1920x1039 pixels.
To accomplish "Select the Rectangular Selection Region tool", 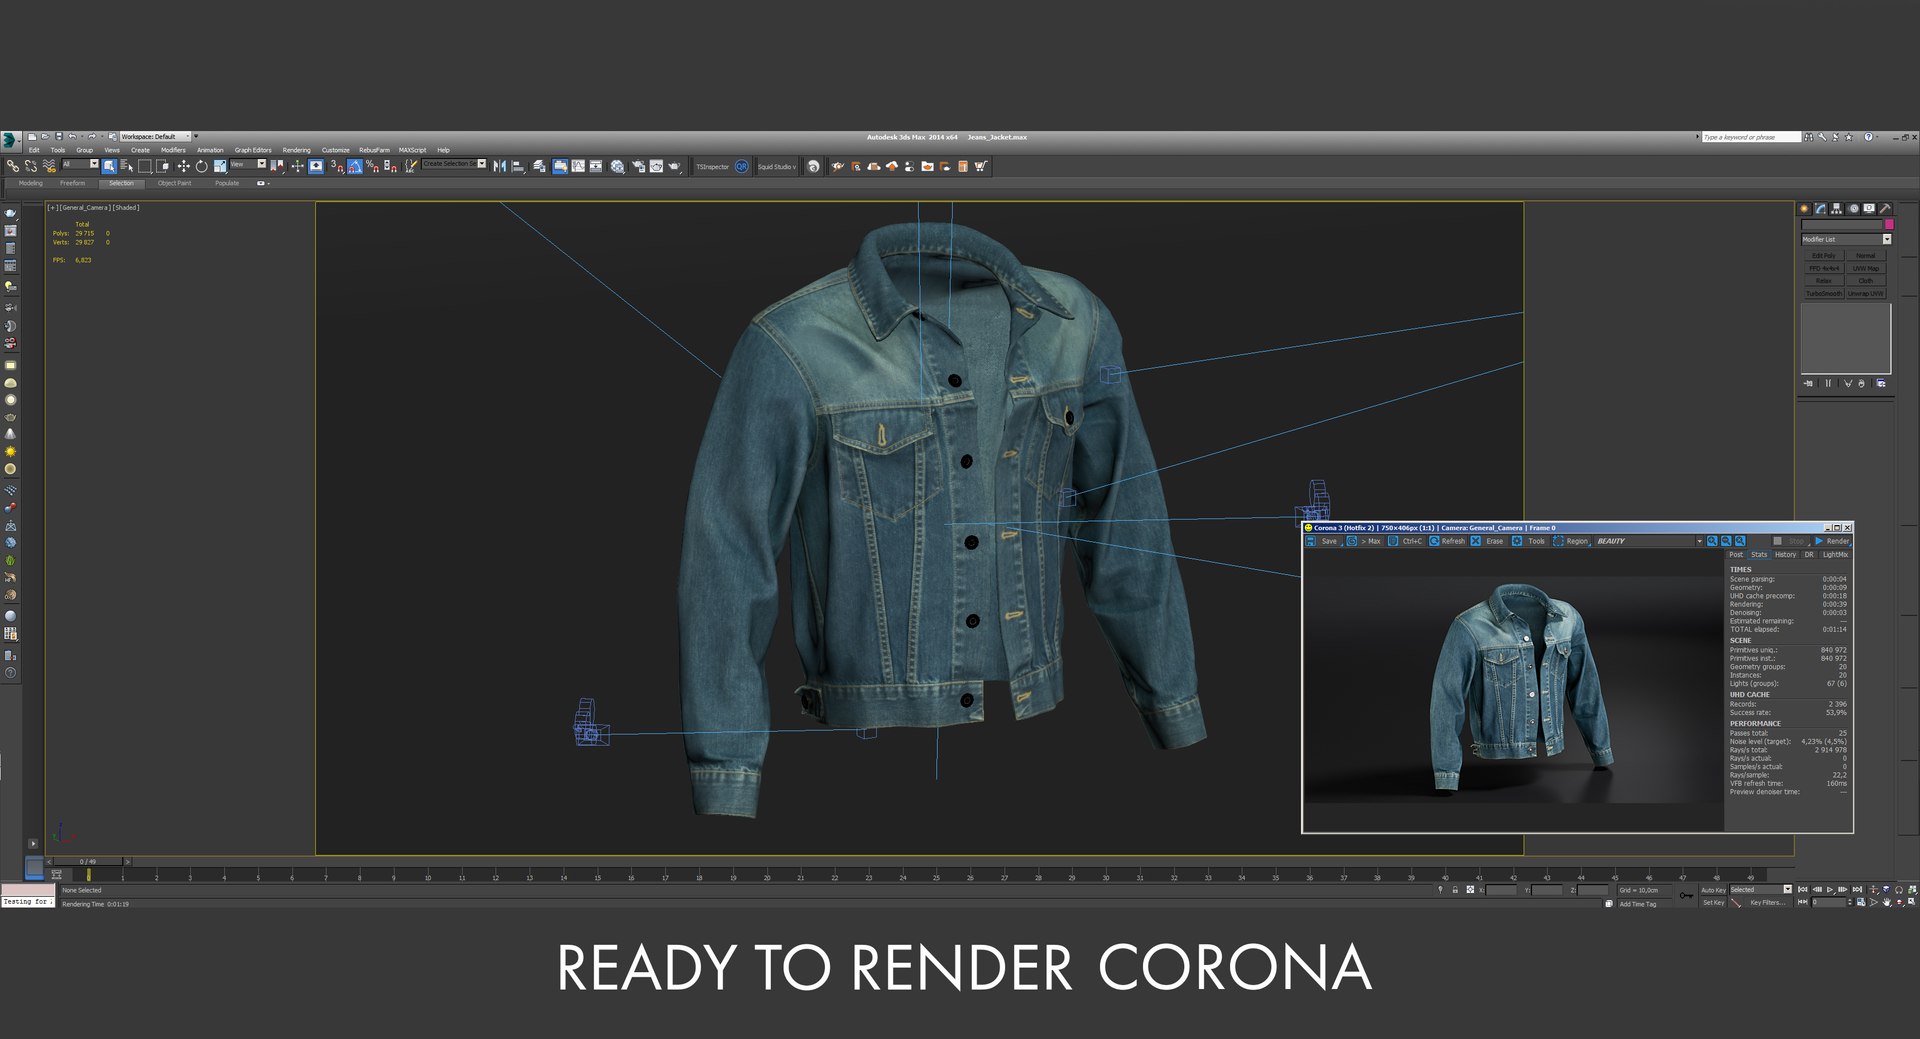I will (x=144, y=166).
